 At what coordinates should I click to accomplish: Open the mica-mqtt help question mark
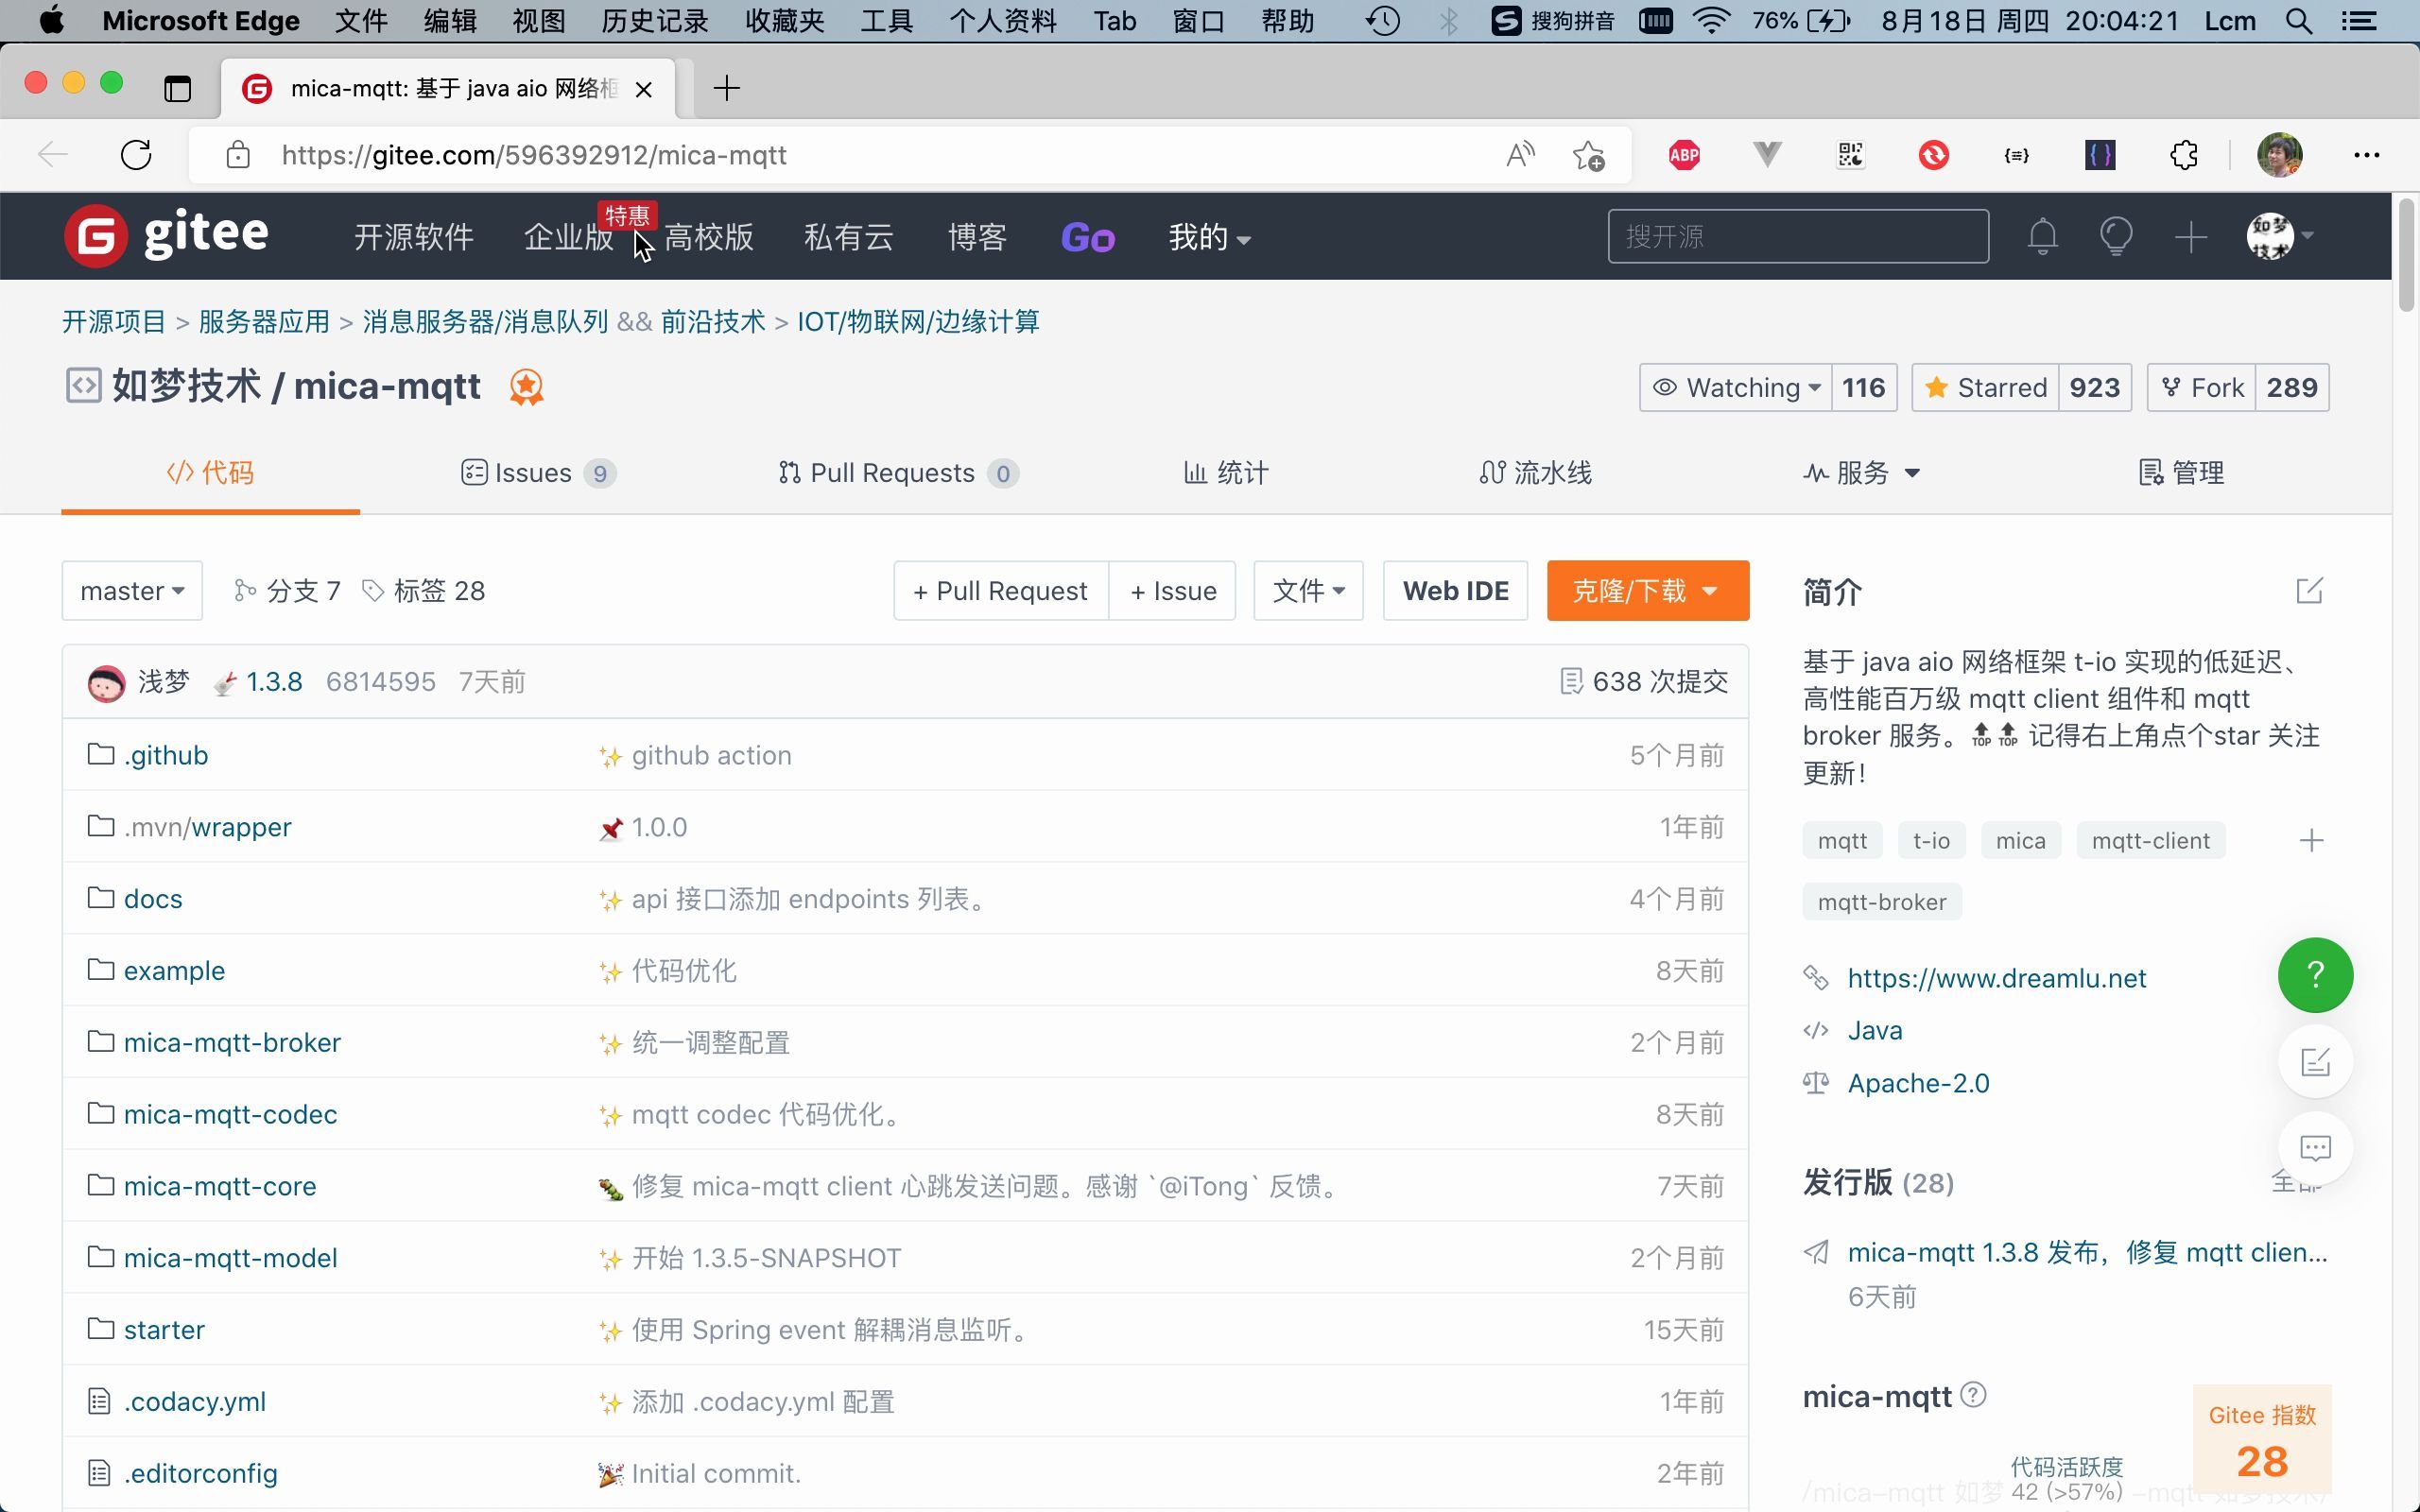tap(1973, 1394)
